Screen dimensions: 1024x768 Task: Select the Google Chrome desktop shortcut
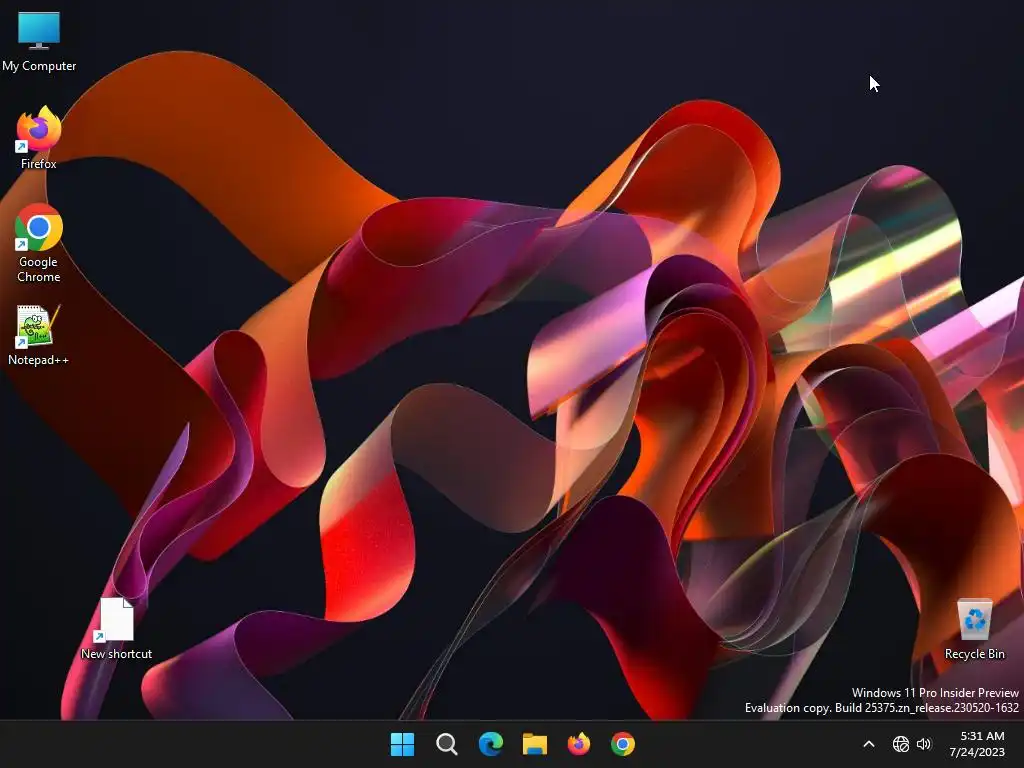point(39,244)
